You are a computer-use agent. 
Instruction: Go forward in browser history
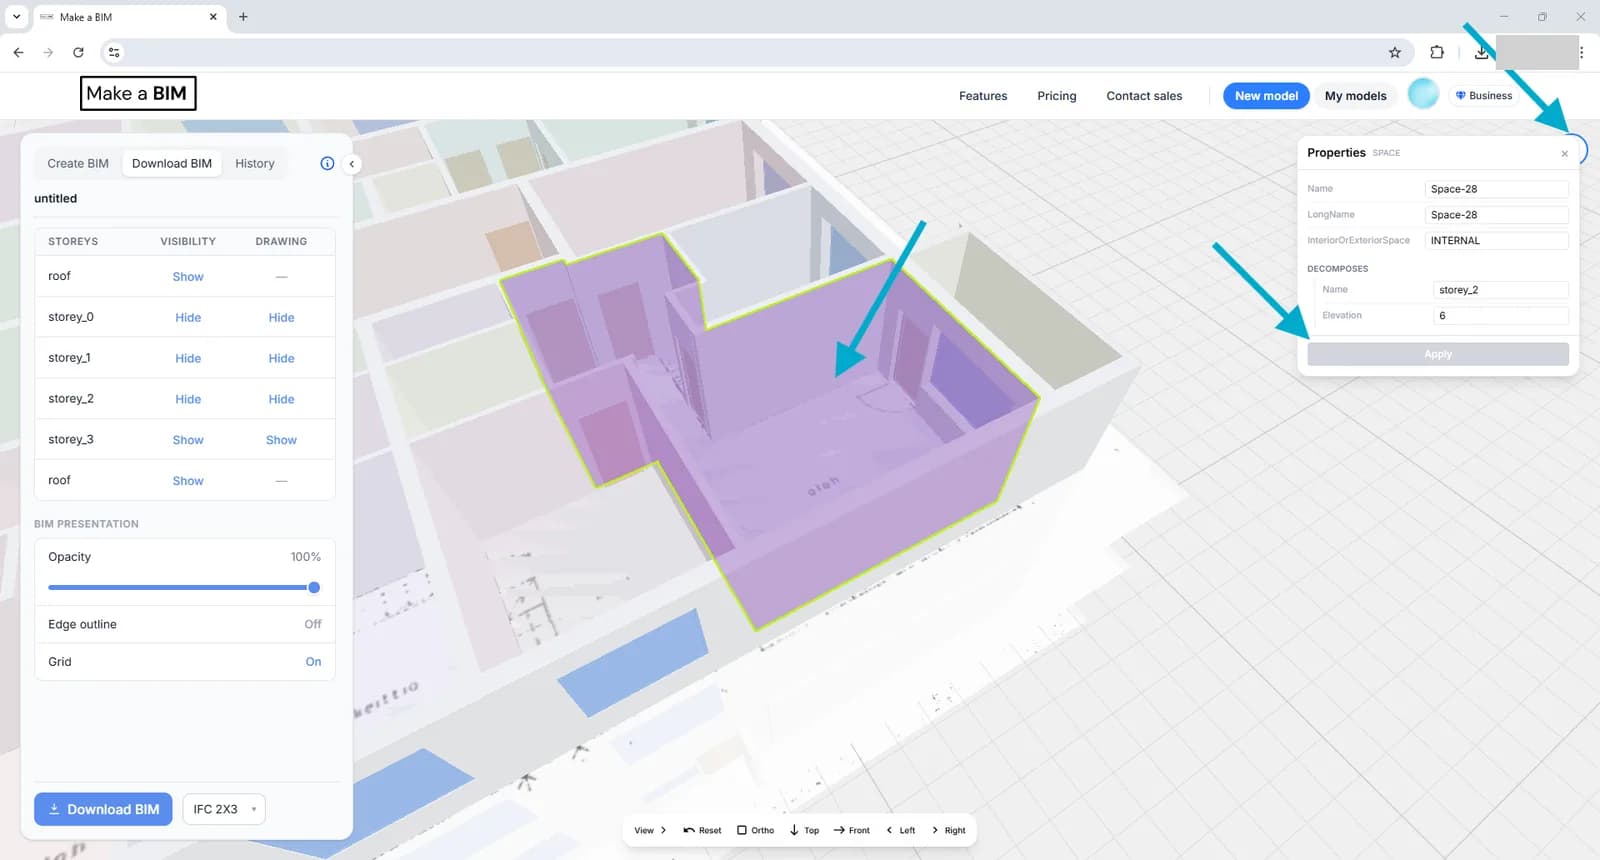point(48,52)
